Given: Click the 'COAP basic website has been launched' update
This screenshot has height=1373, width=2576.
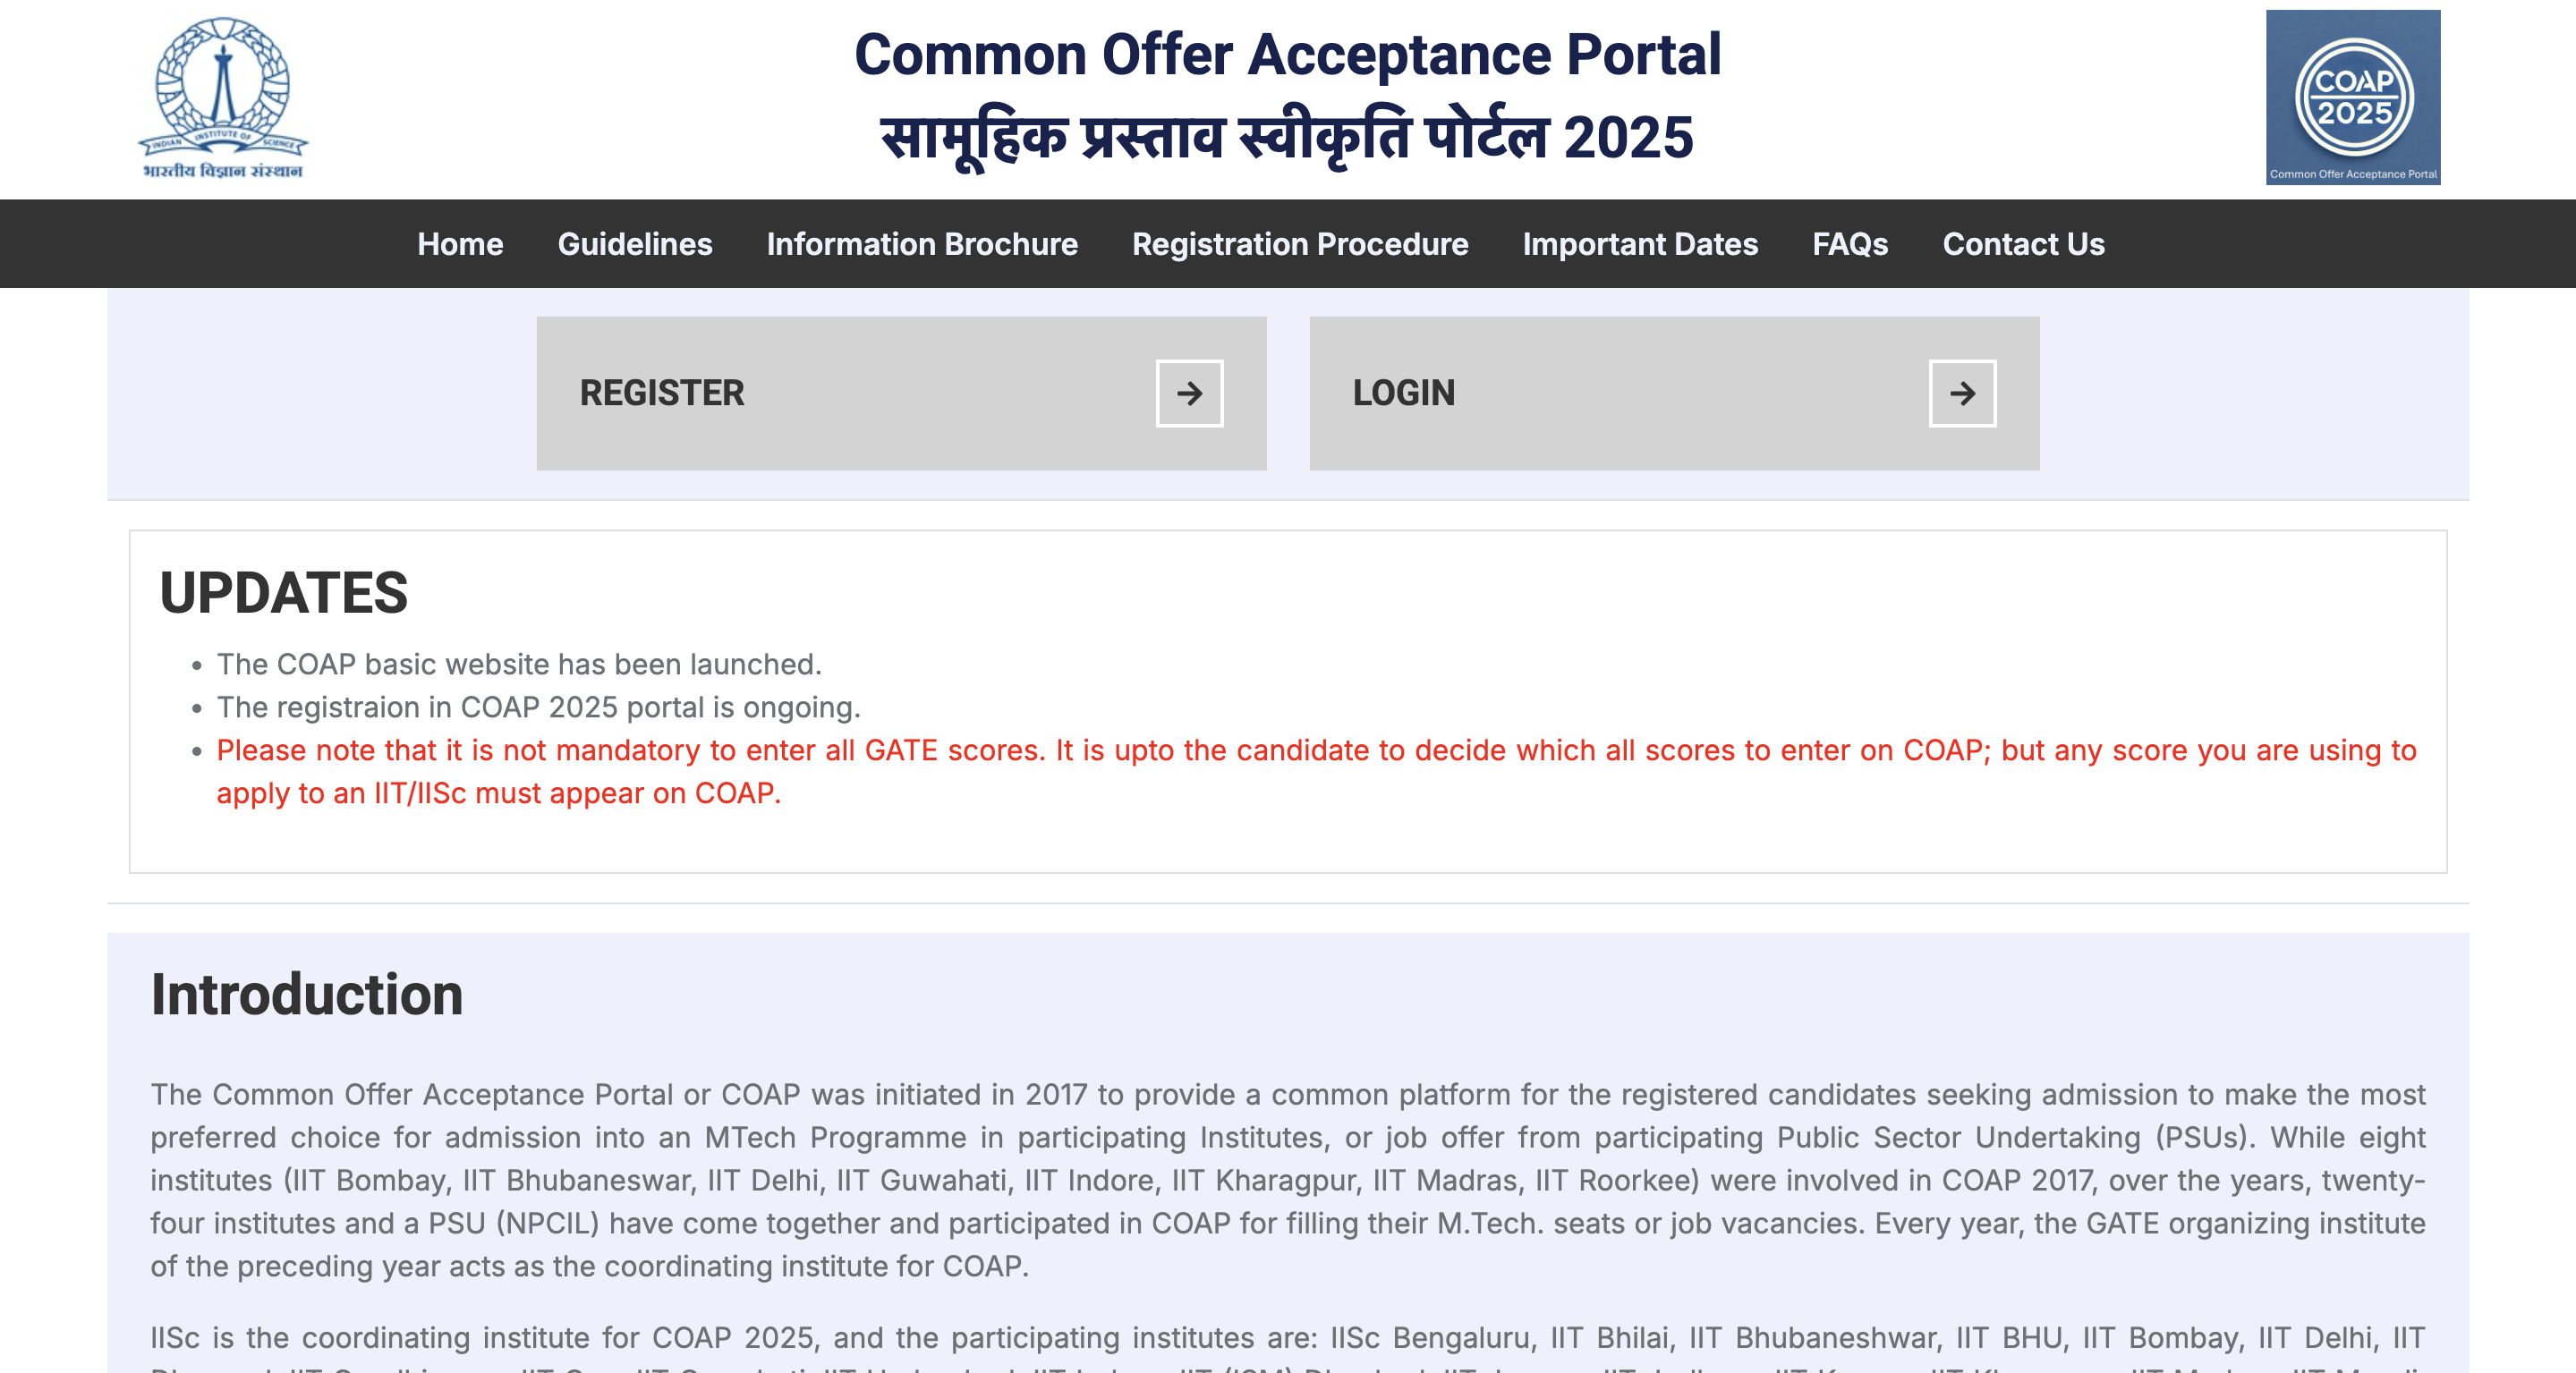Looking at the screenshot, I should click(x=519, y=664).
